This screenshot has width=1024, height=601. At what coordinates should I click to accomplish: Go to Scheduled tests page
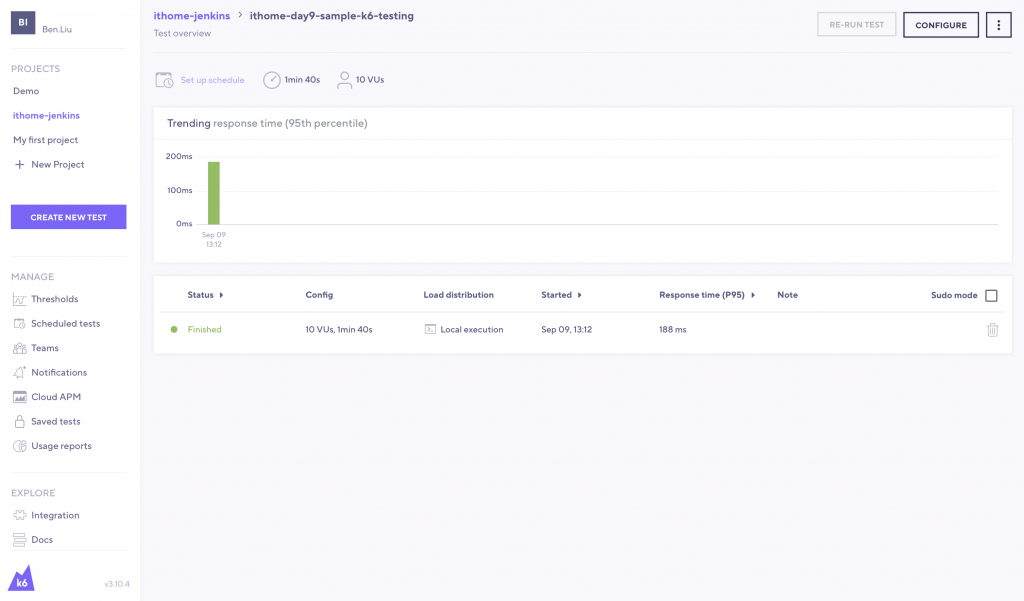[x=66, y=323]
